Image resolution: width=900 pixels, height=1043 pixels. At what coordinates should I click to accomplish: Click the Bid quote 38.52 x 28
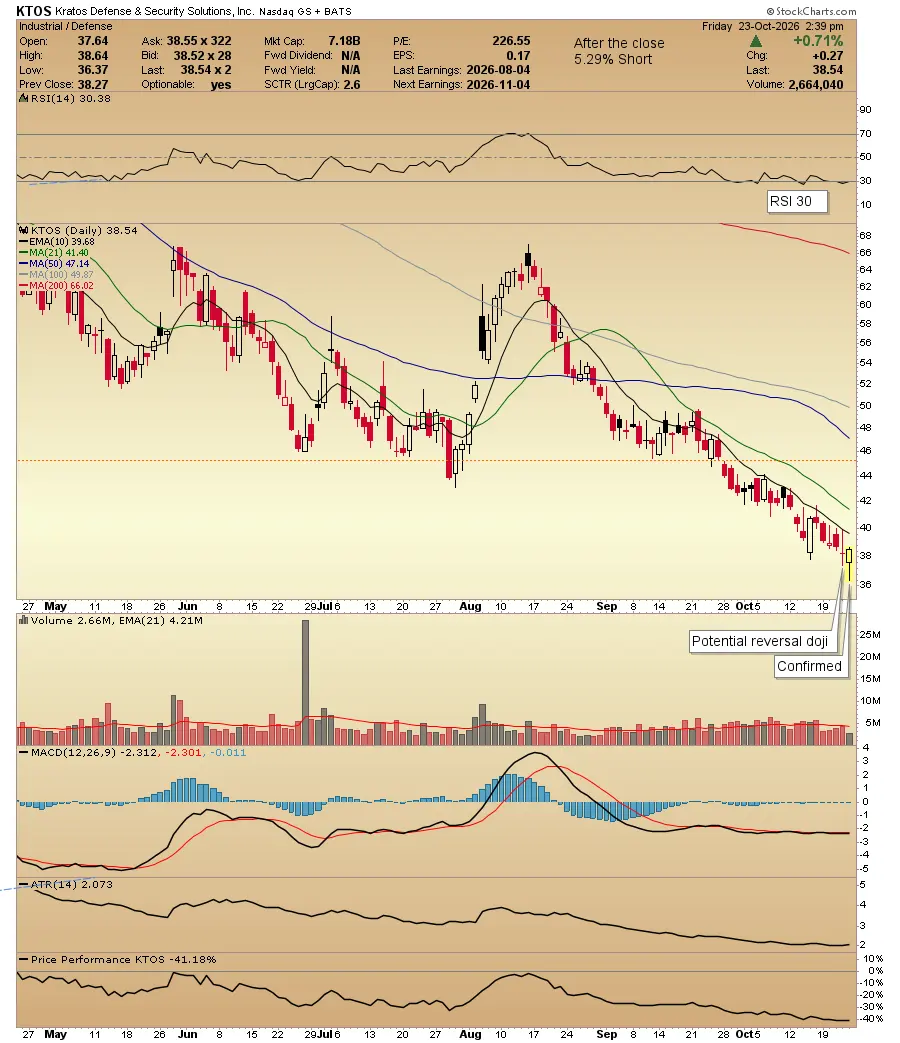202,56
